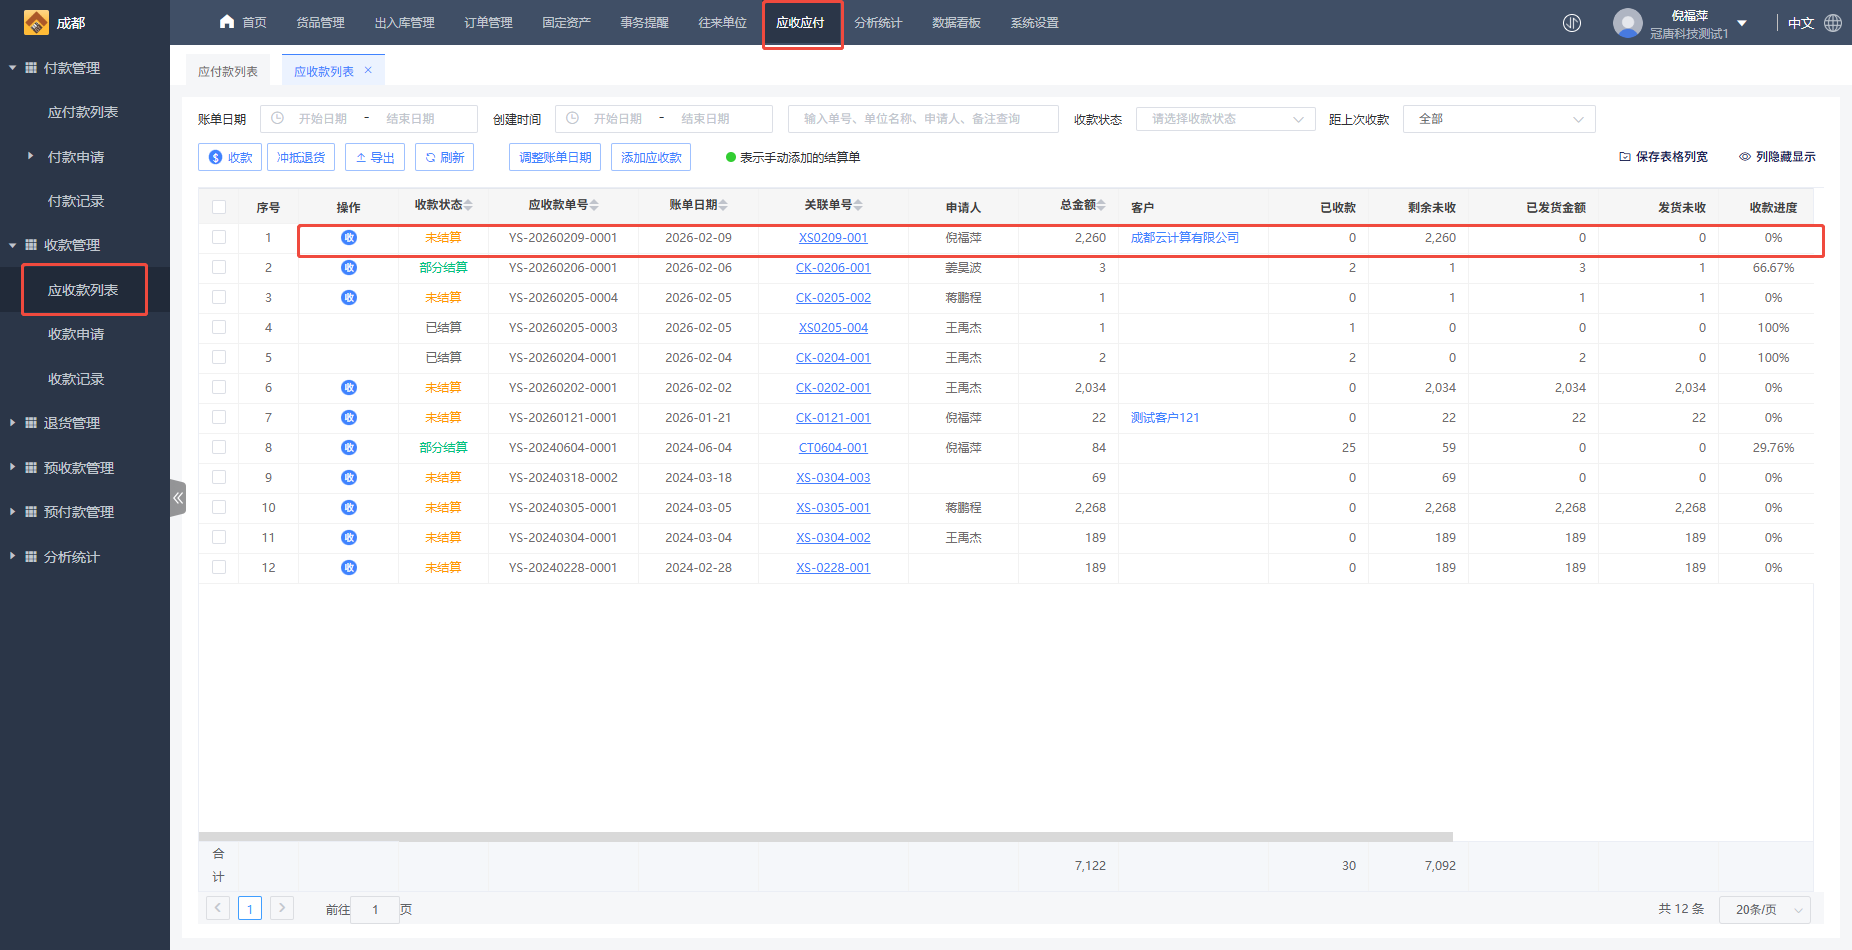
Task: Open linked order XS0209-001
Action: coord(833,238)
